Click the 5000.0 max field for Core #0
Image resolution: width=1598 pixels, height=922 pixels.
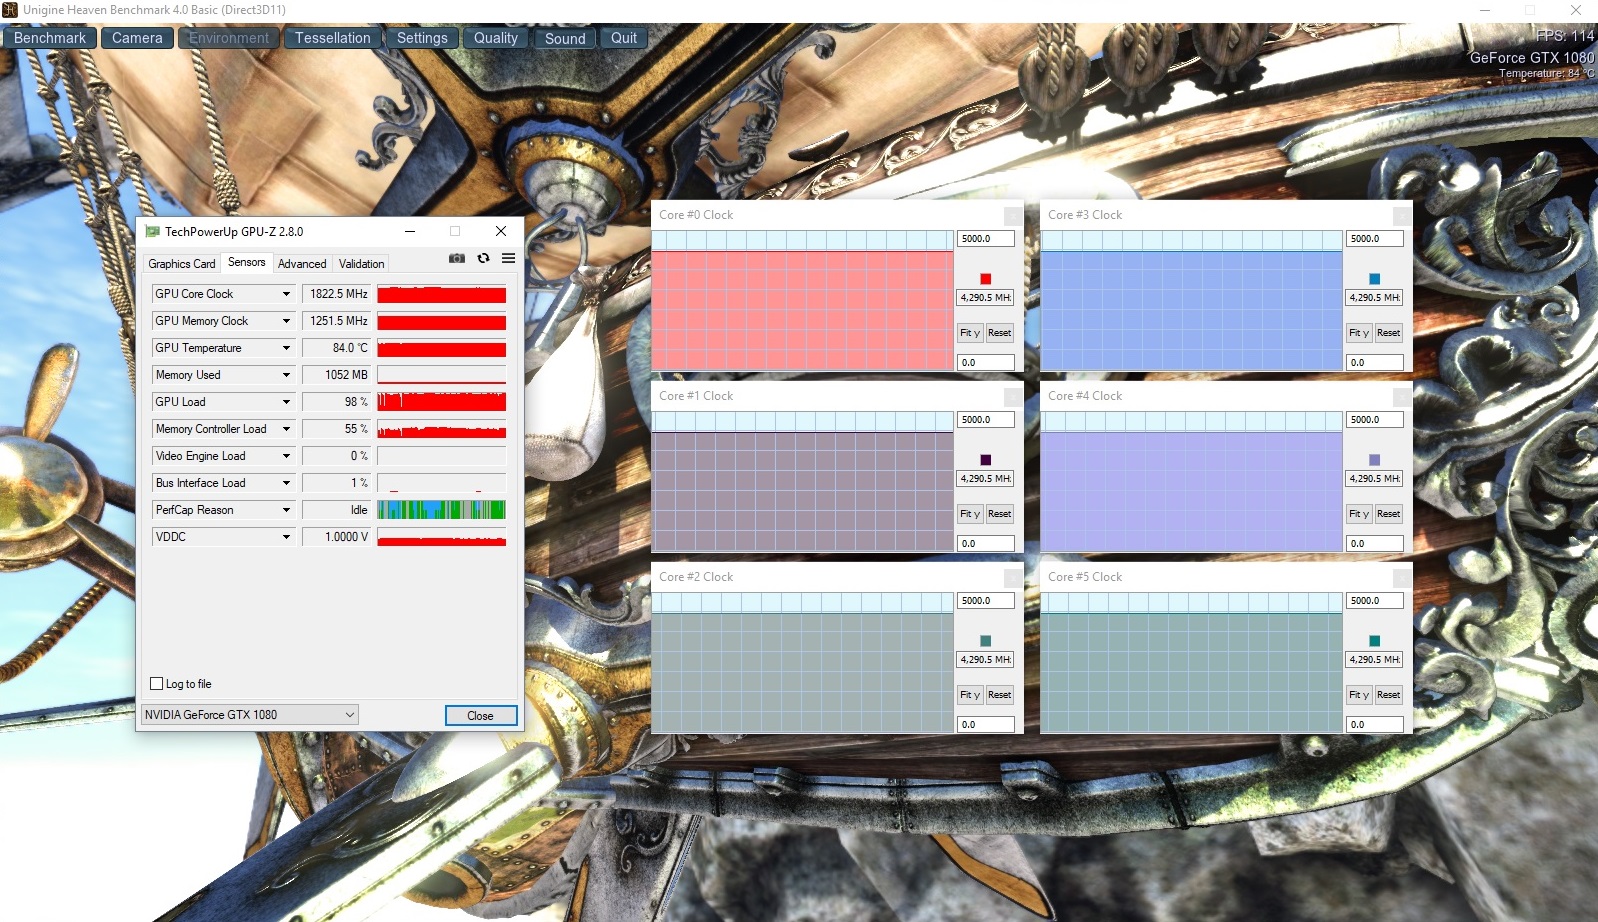pyautogui.click(x=986, y=239)
